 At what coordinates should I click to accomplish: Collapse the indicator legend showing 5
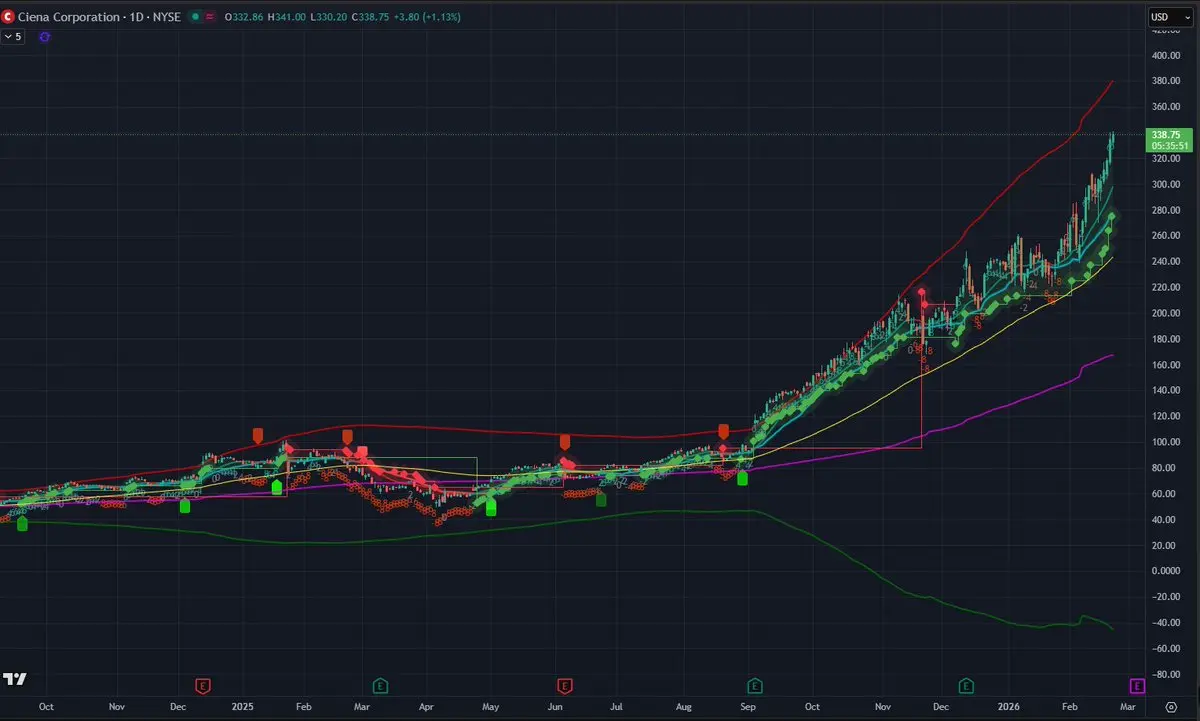pos(12,36)
